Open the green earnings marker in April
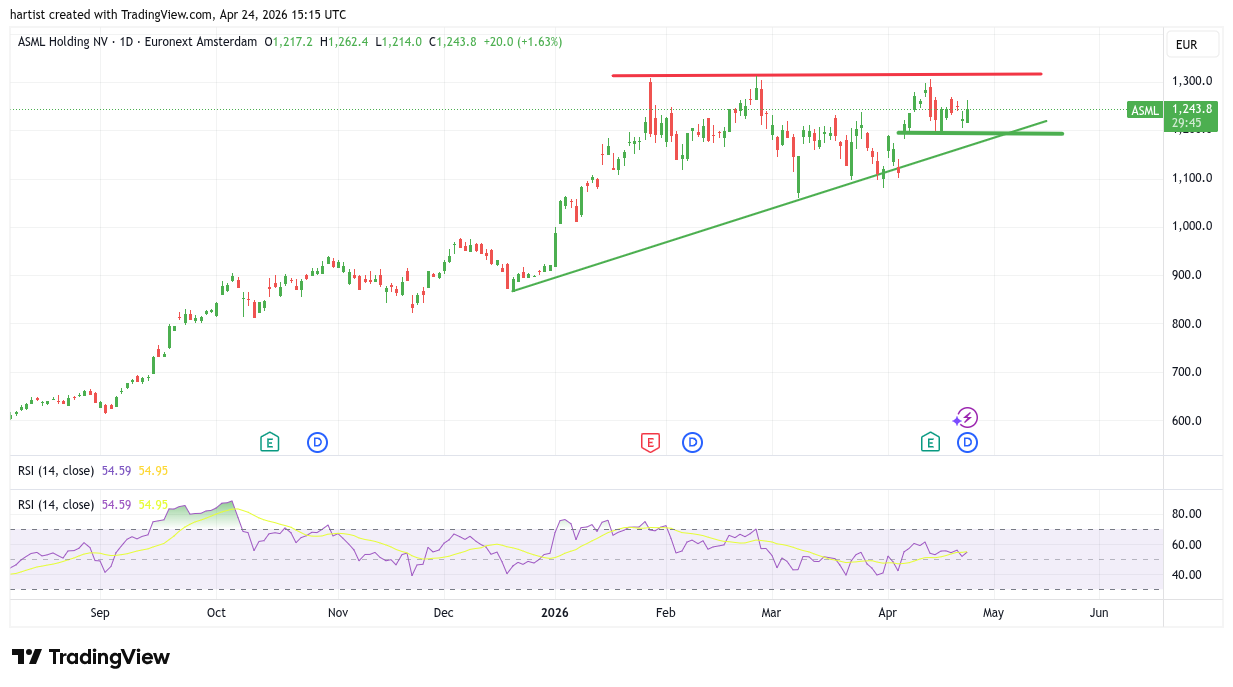The width and height of the screenshot is (1233, 687). pos(930,442)
